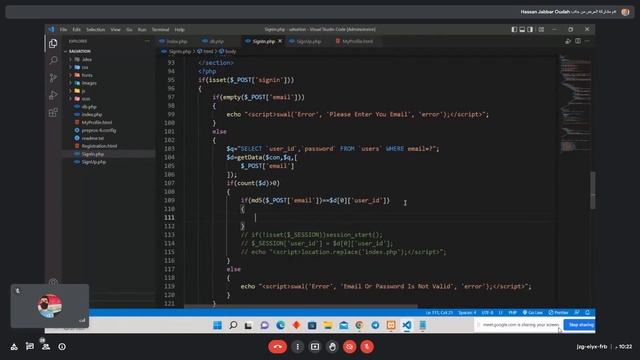This screenshot has width=640, height=360.
Task: Open the Extensions view
Action: click(x=53, y=112)
